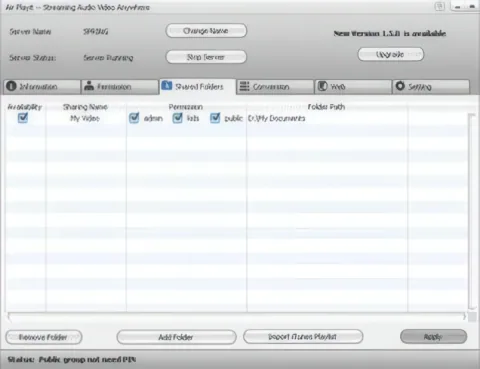The image size is (480, 369).
Task: Open the Setting tab
Action: tap(431, 87)
